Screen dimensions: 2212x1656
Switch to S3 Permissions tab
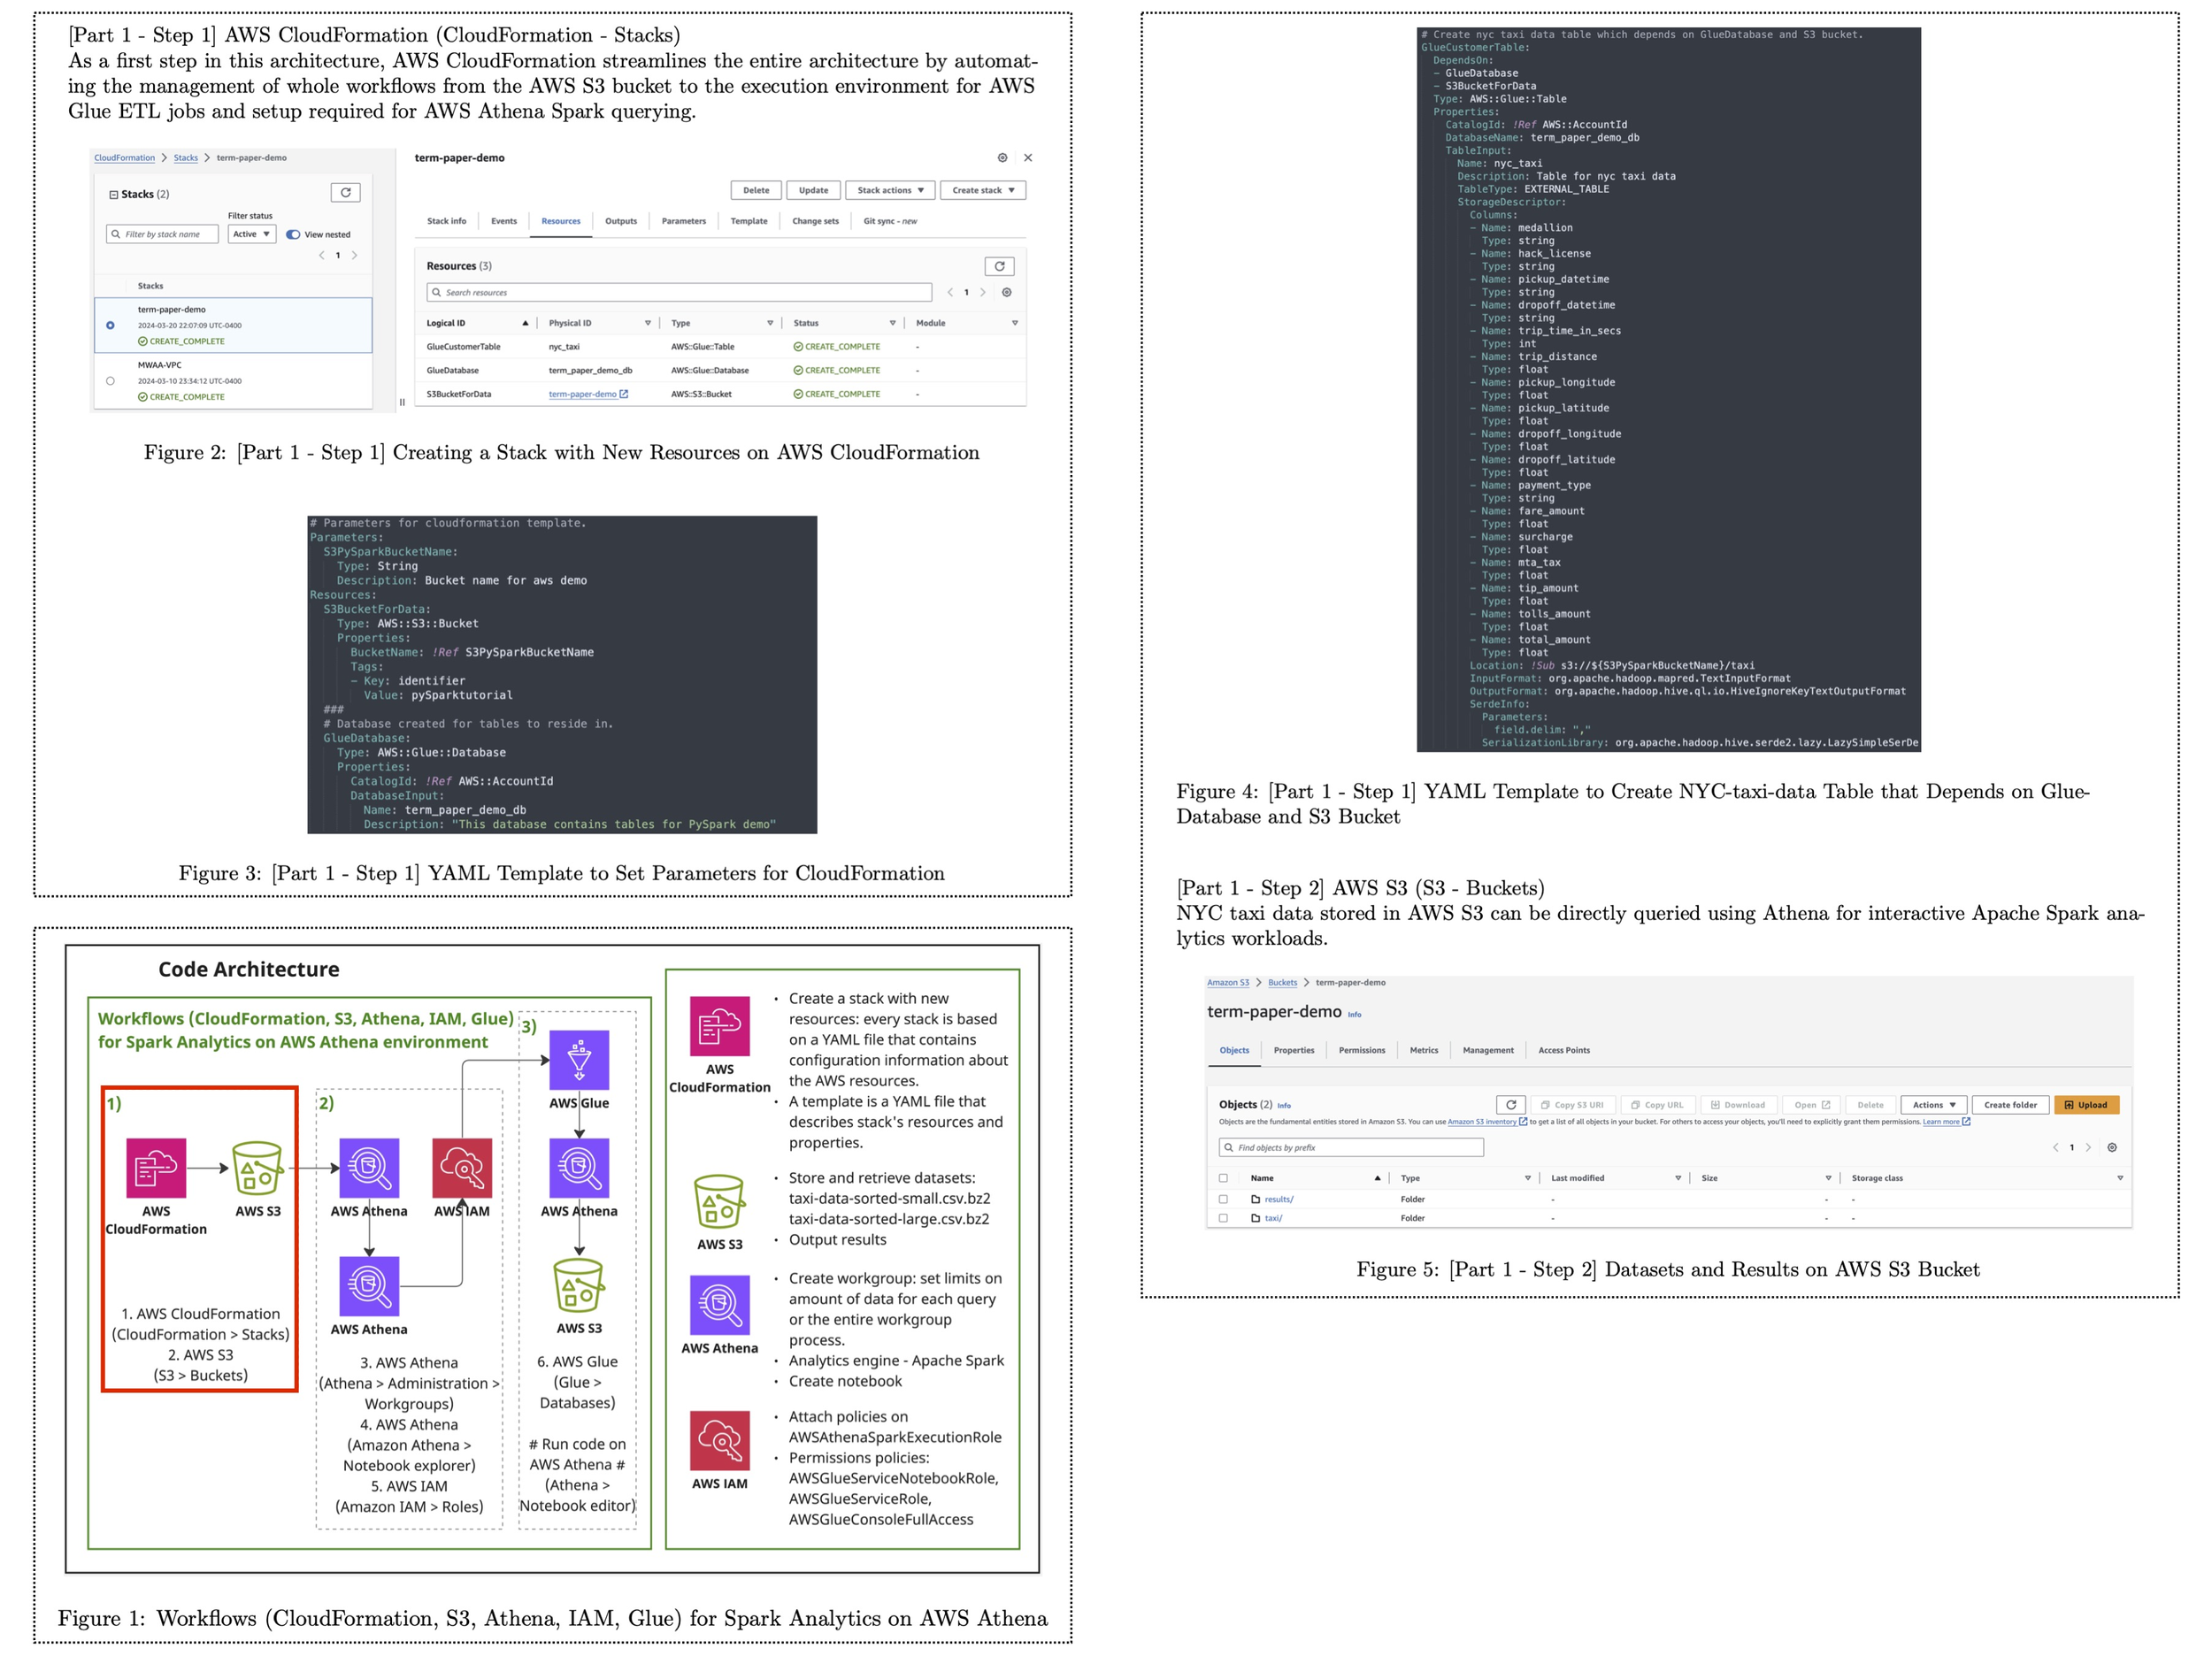(1362, 1050)
